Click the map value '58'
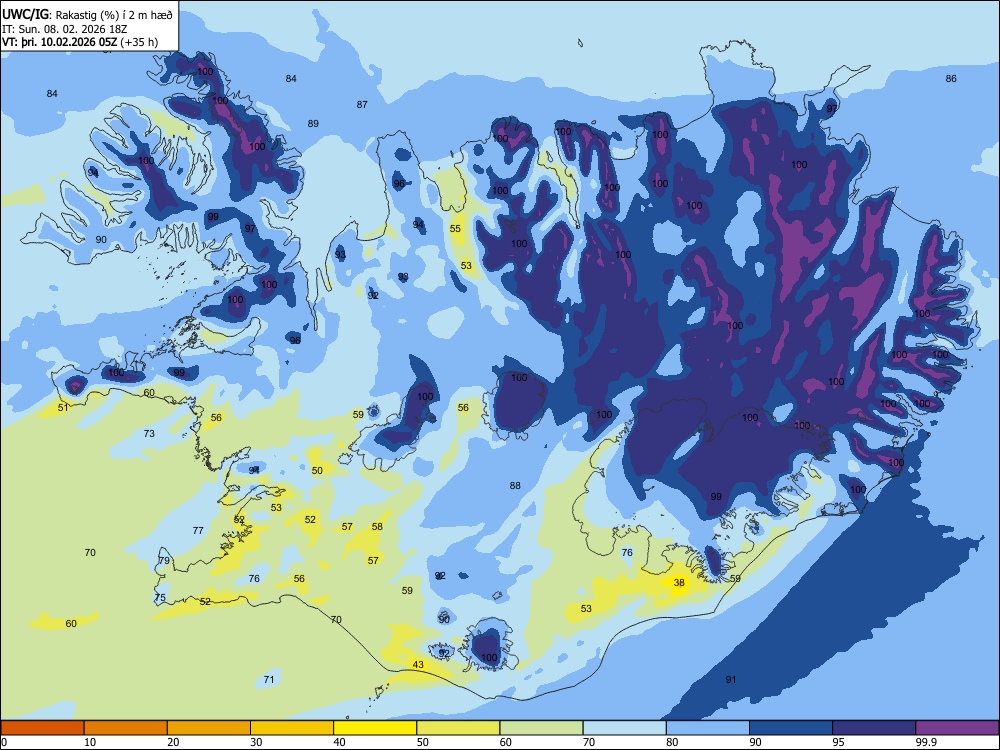The height and width of the screenshot is (750, 1000). tap(378, 526)
